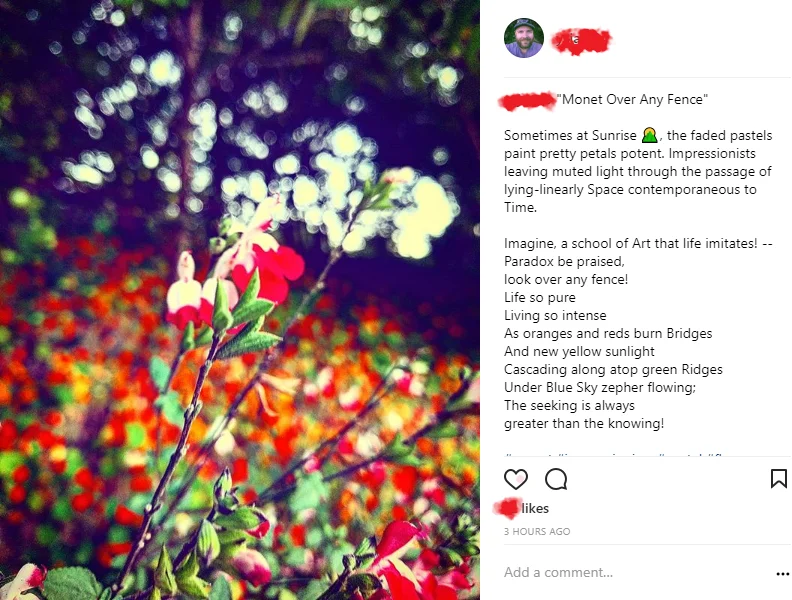Open the redacted username before the caption title
The height and width of the screenshot is (600, 792).
point(527,100)
